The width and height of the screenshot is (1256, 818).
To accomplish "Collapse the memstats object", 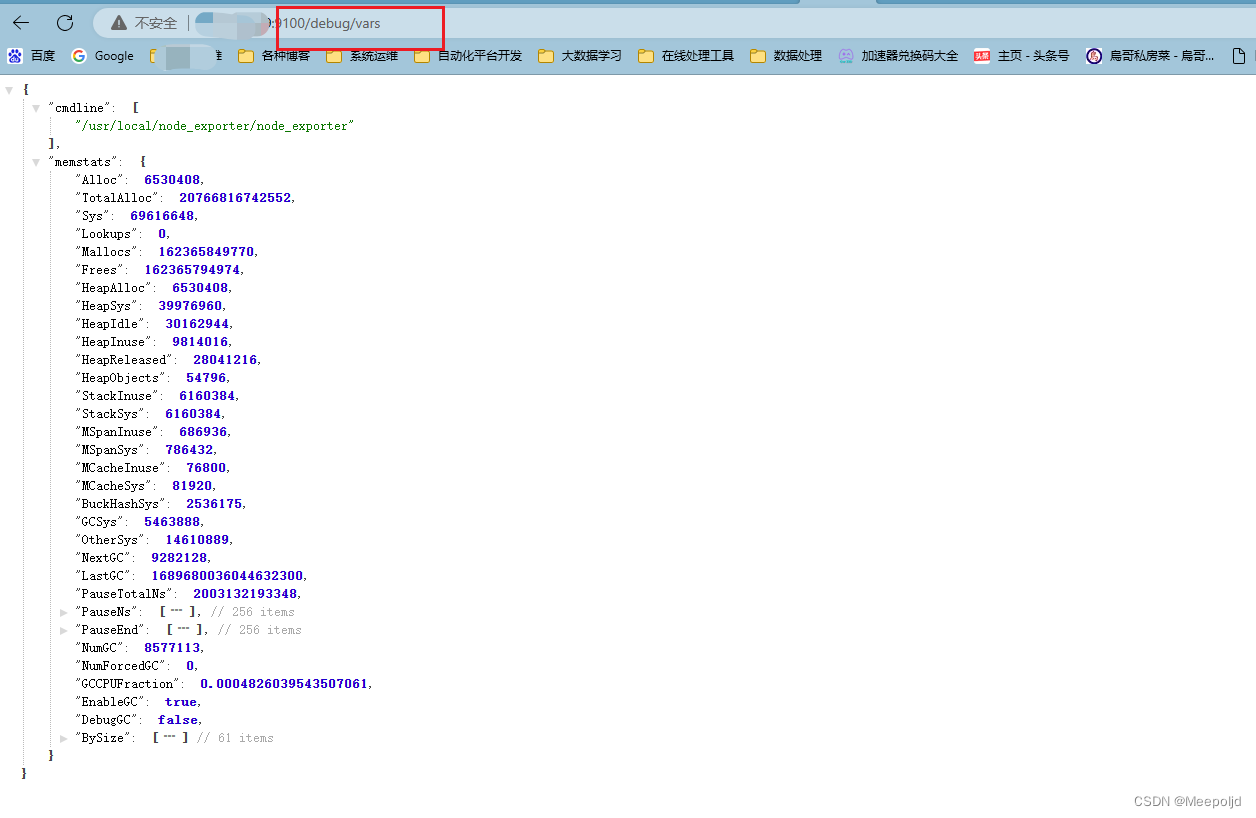I will [36, 161].
